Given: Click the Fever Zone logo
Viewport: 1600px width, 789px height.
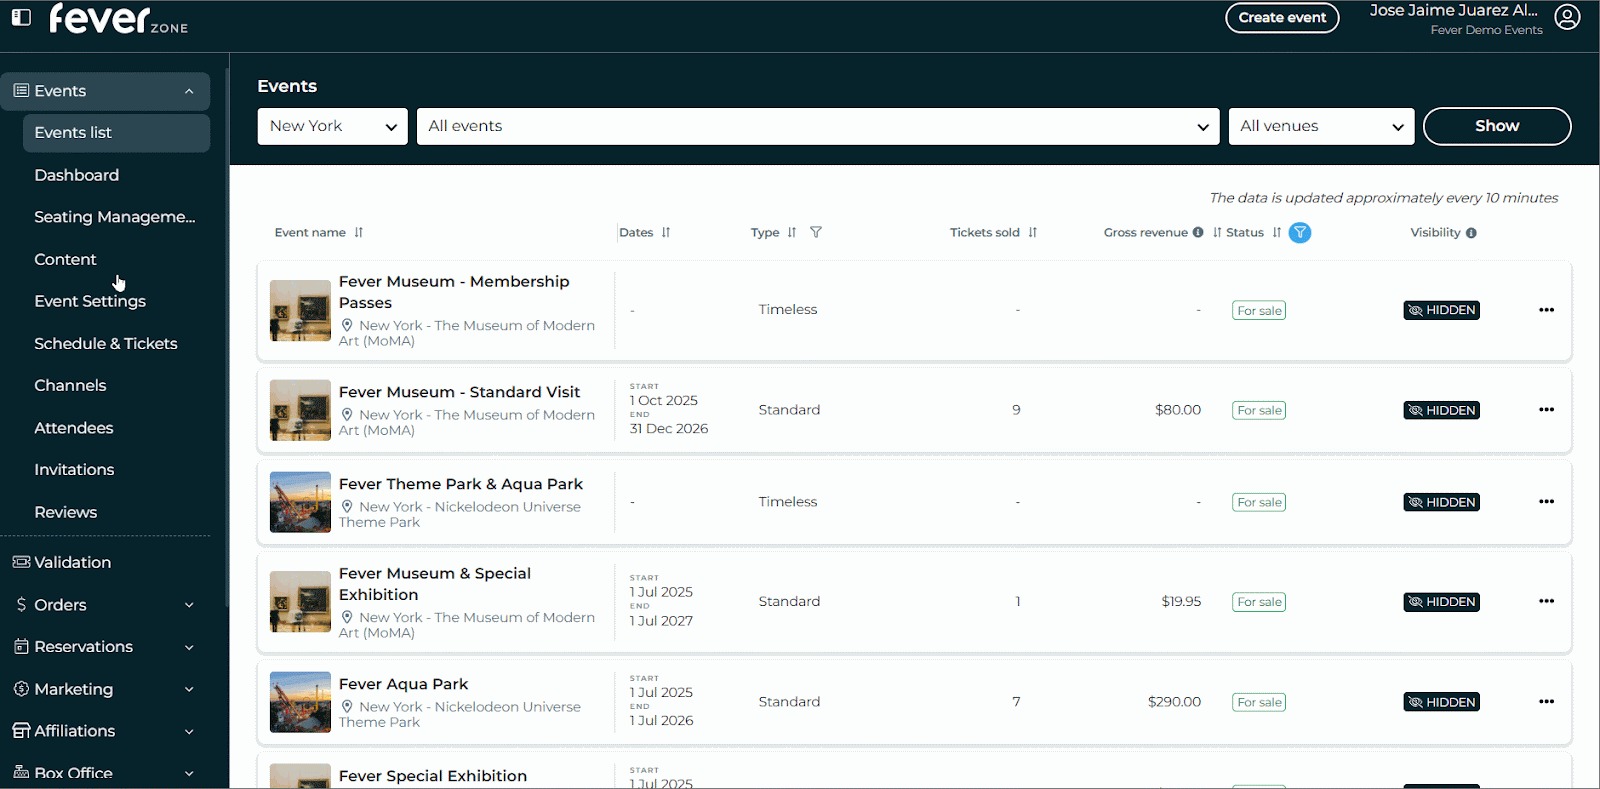Looking at the screenshot, I should pyautogui.click(x=118, y=19).
